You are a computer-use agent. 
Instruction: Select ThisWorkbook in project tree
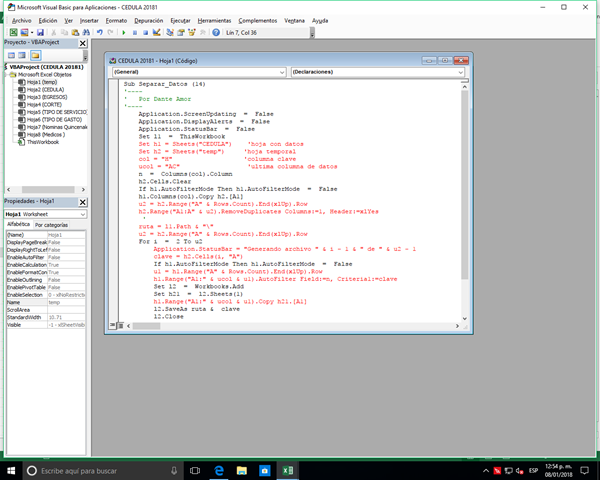[43, 142]
